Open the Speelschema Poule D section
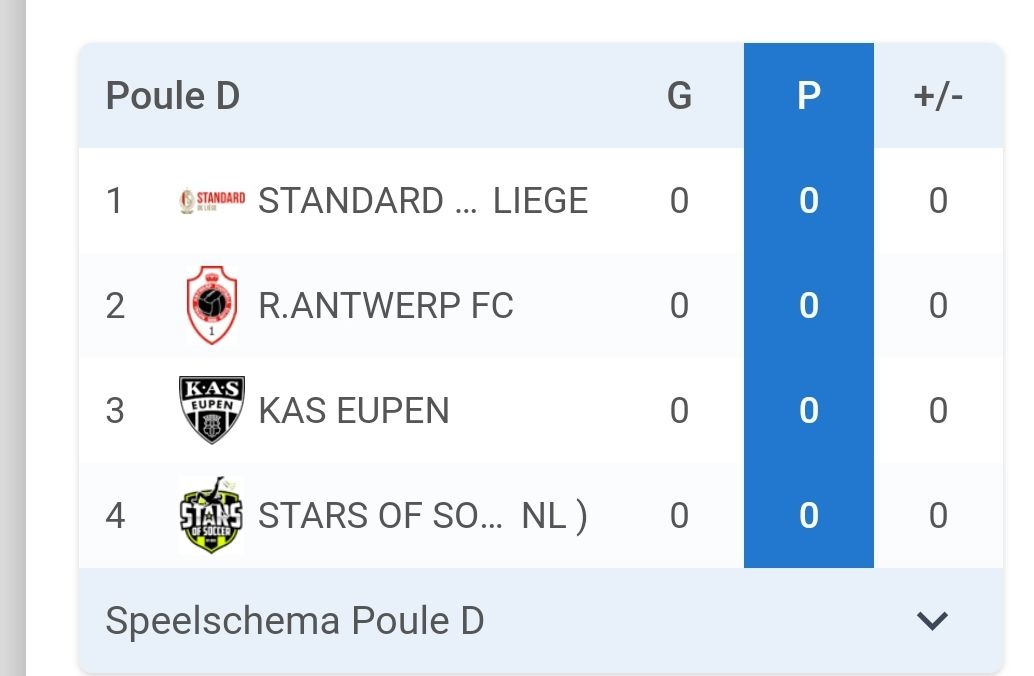 tap(295, 621)
